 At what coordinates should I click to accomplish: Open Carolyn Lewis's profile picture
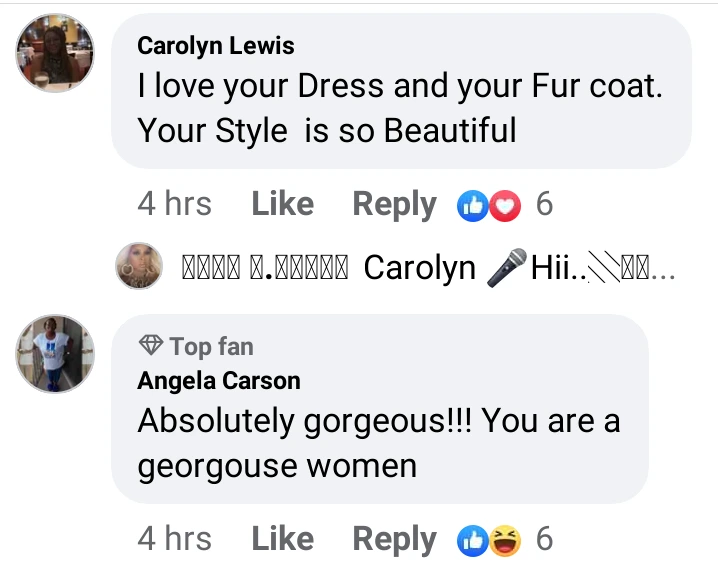[x=55, y=52]
